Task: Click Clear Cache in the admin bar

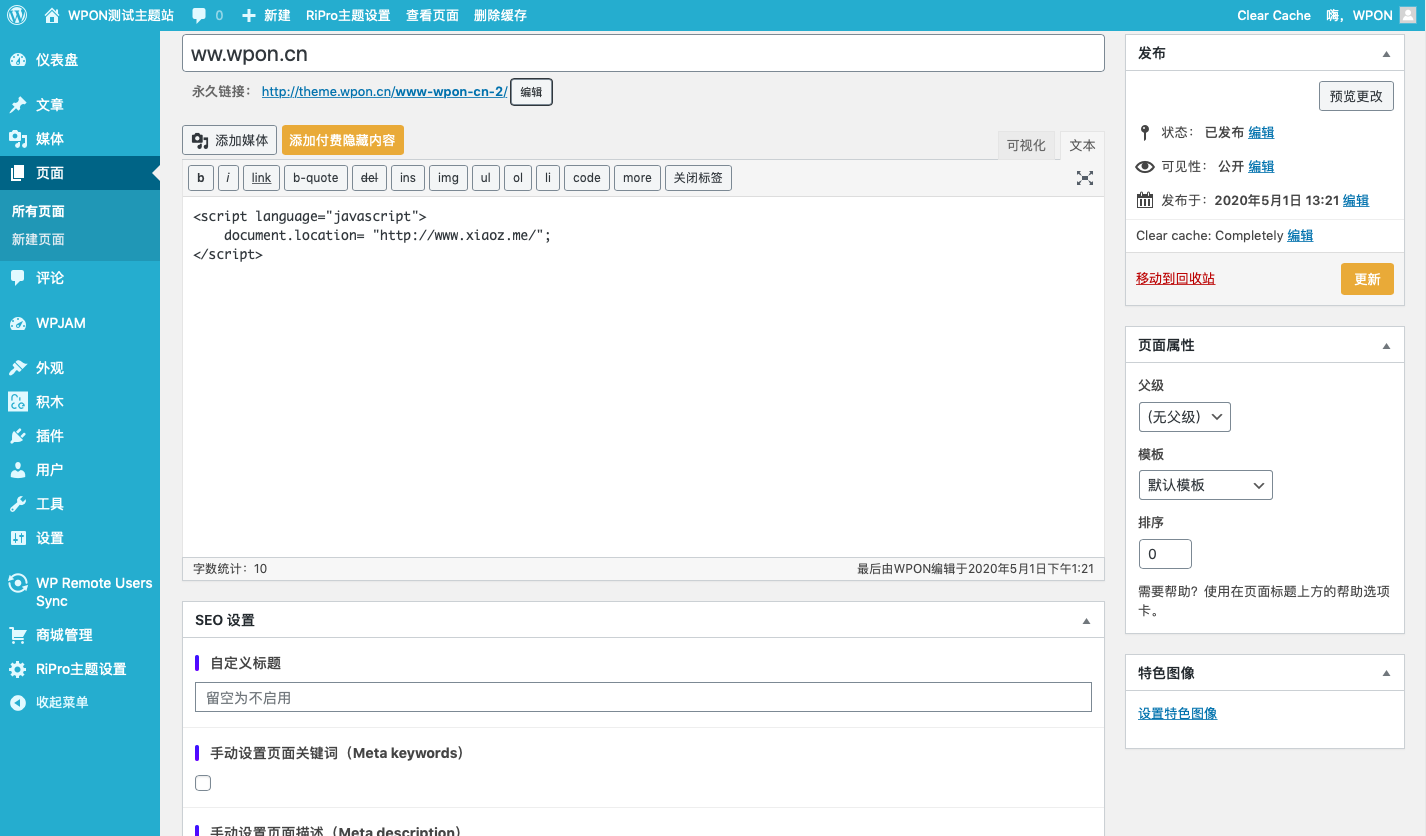Action: (x=1274, y=15)
